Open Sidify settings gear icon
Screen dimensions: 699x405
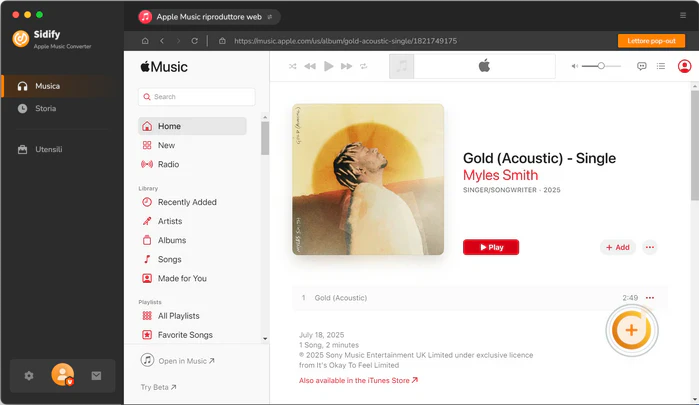click(x=29, y=376)
